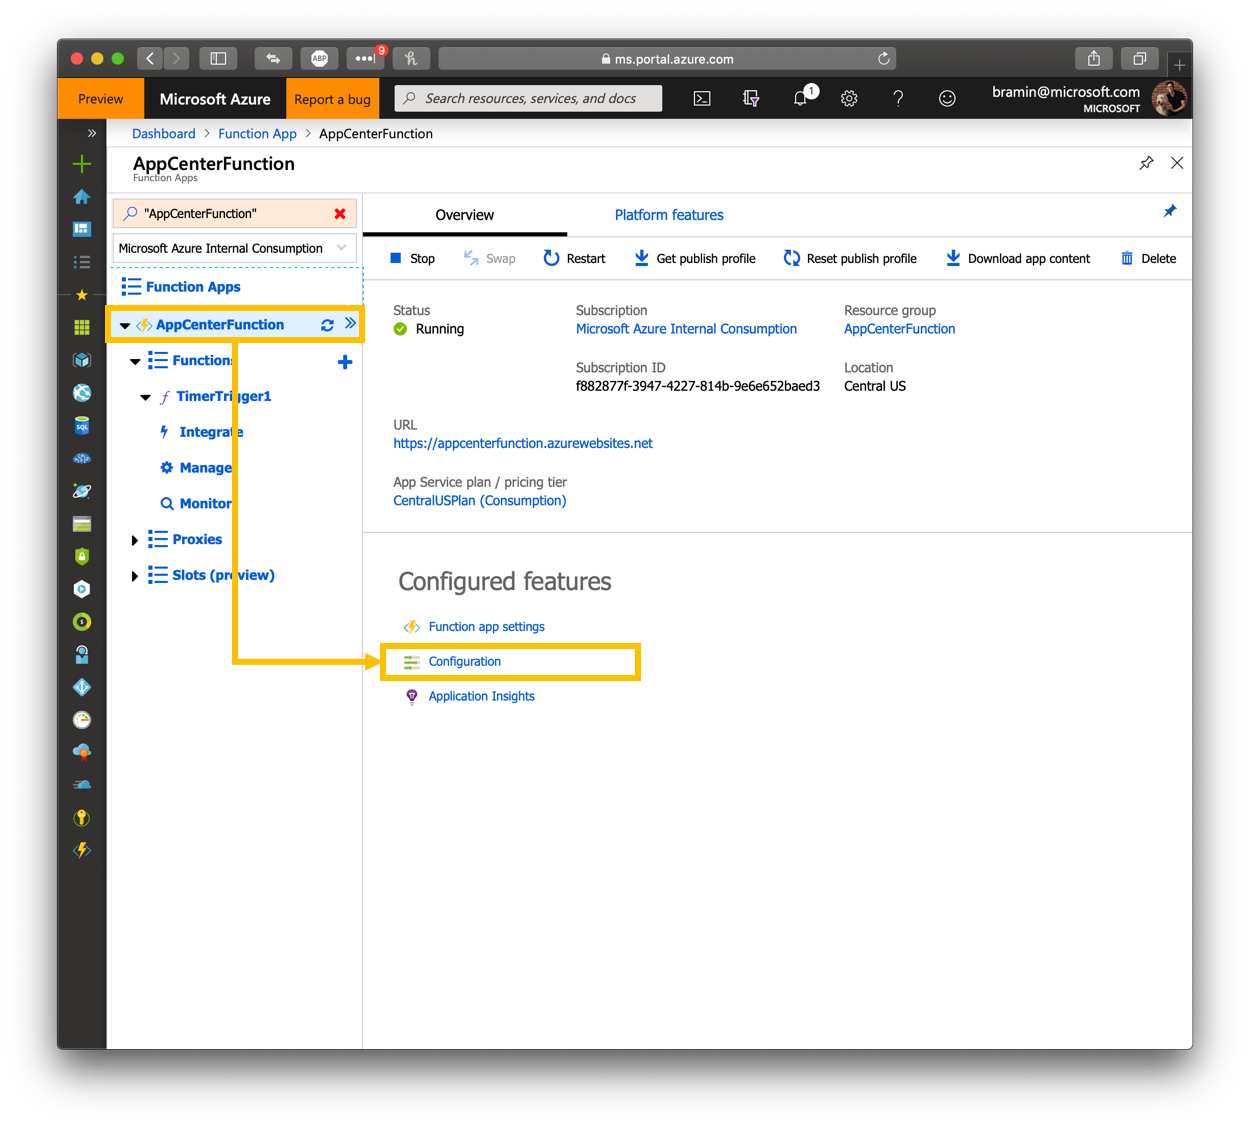Open Function Apps lightning icon in sidebar
The height and width of the screenshot is (1125, 1250).
click(82, 851)
